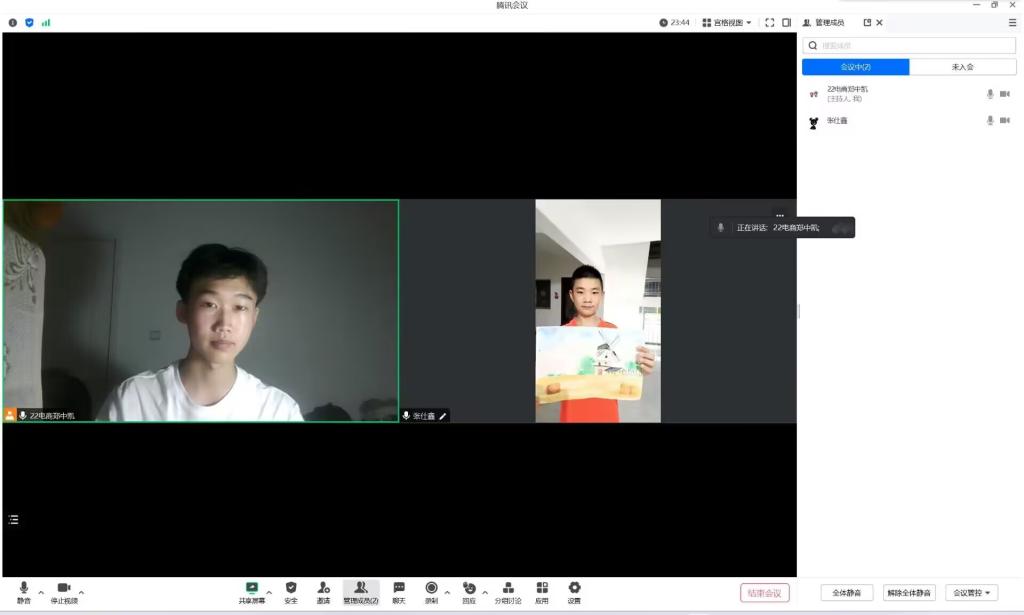Open the 会议管控 dropdown

click(x=972, y=593)
